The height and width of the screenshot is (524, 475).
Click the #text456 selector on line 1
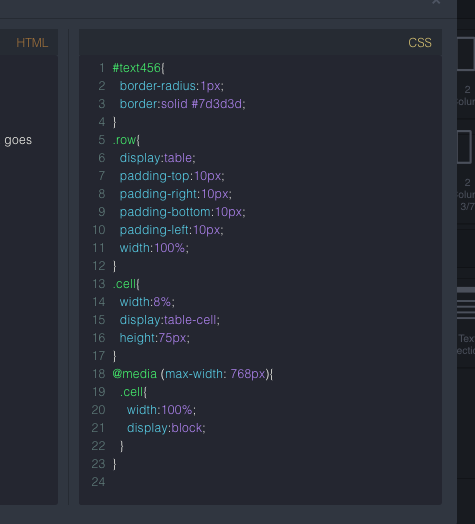[x=137, y=68]
